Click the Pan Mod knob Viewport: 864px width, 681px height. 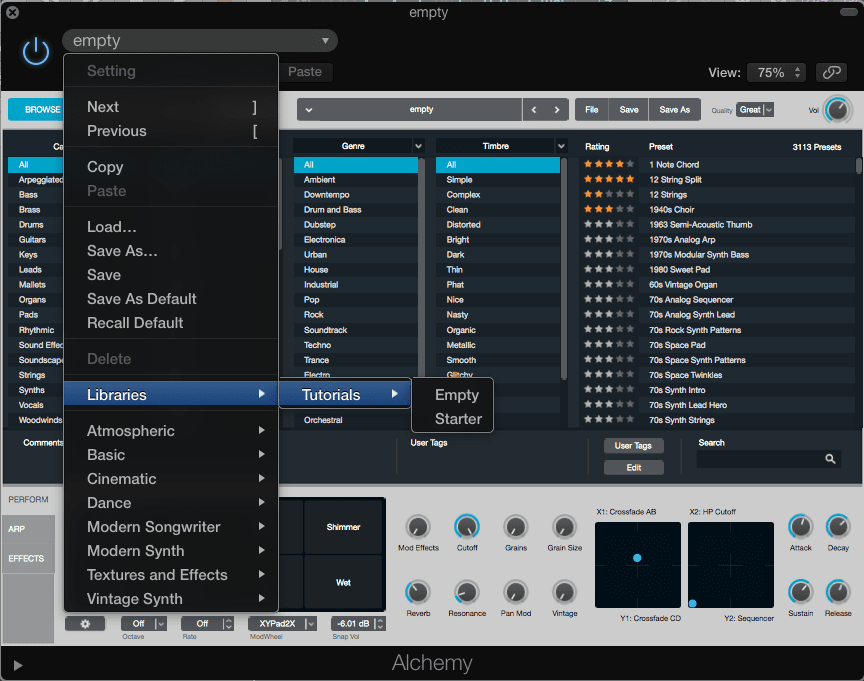[516, 592]
